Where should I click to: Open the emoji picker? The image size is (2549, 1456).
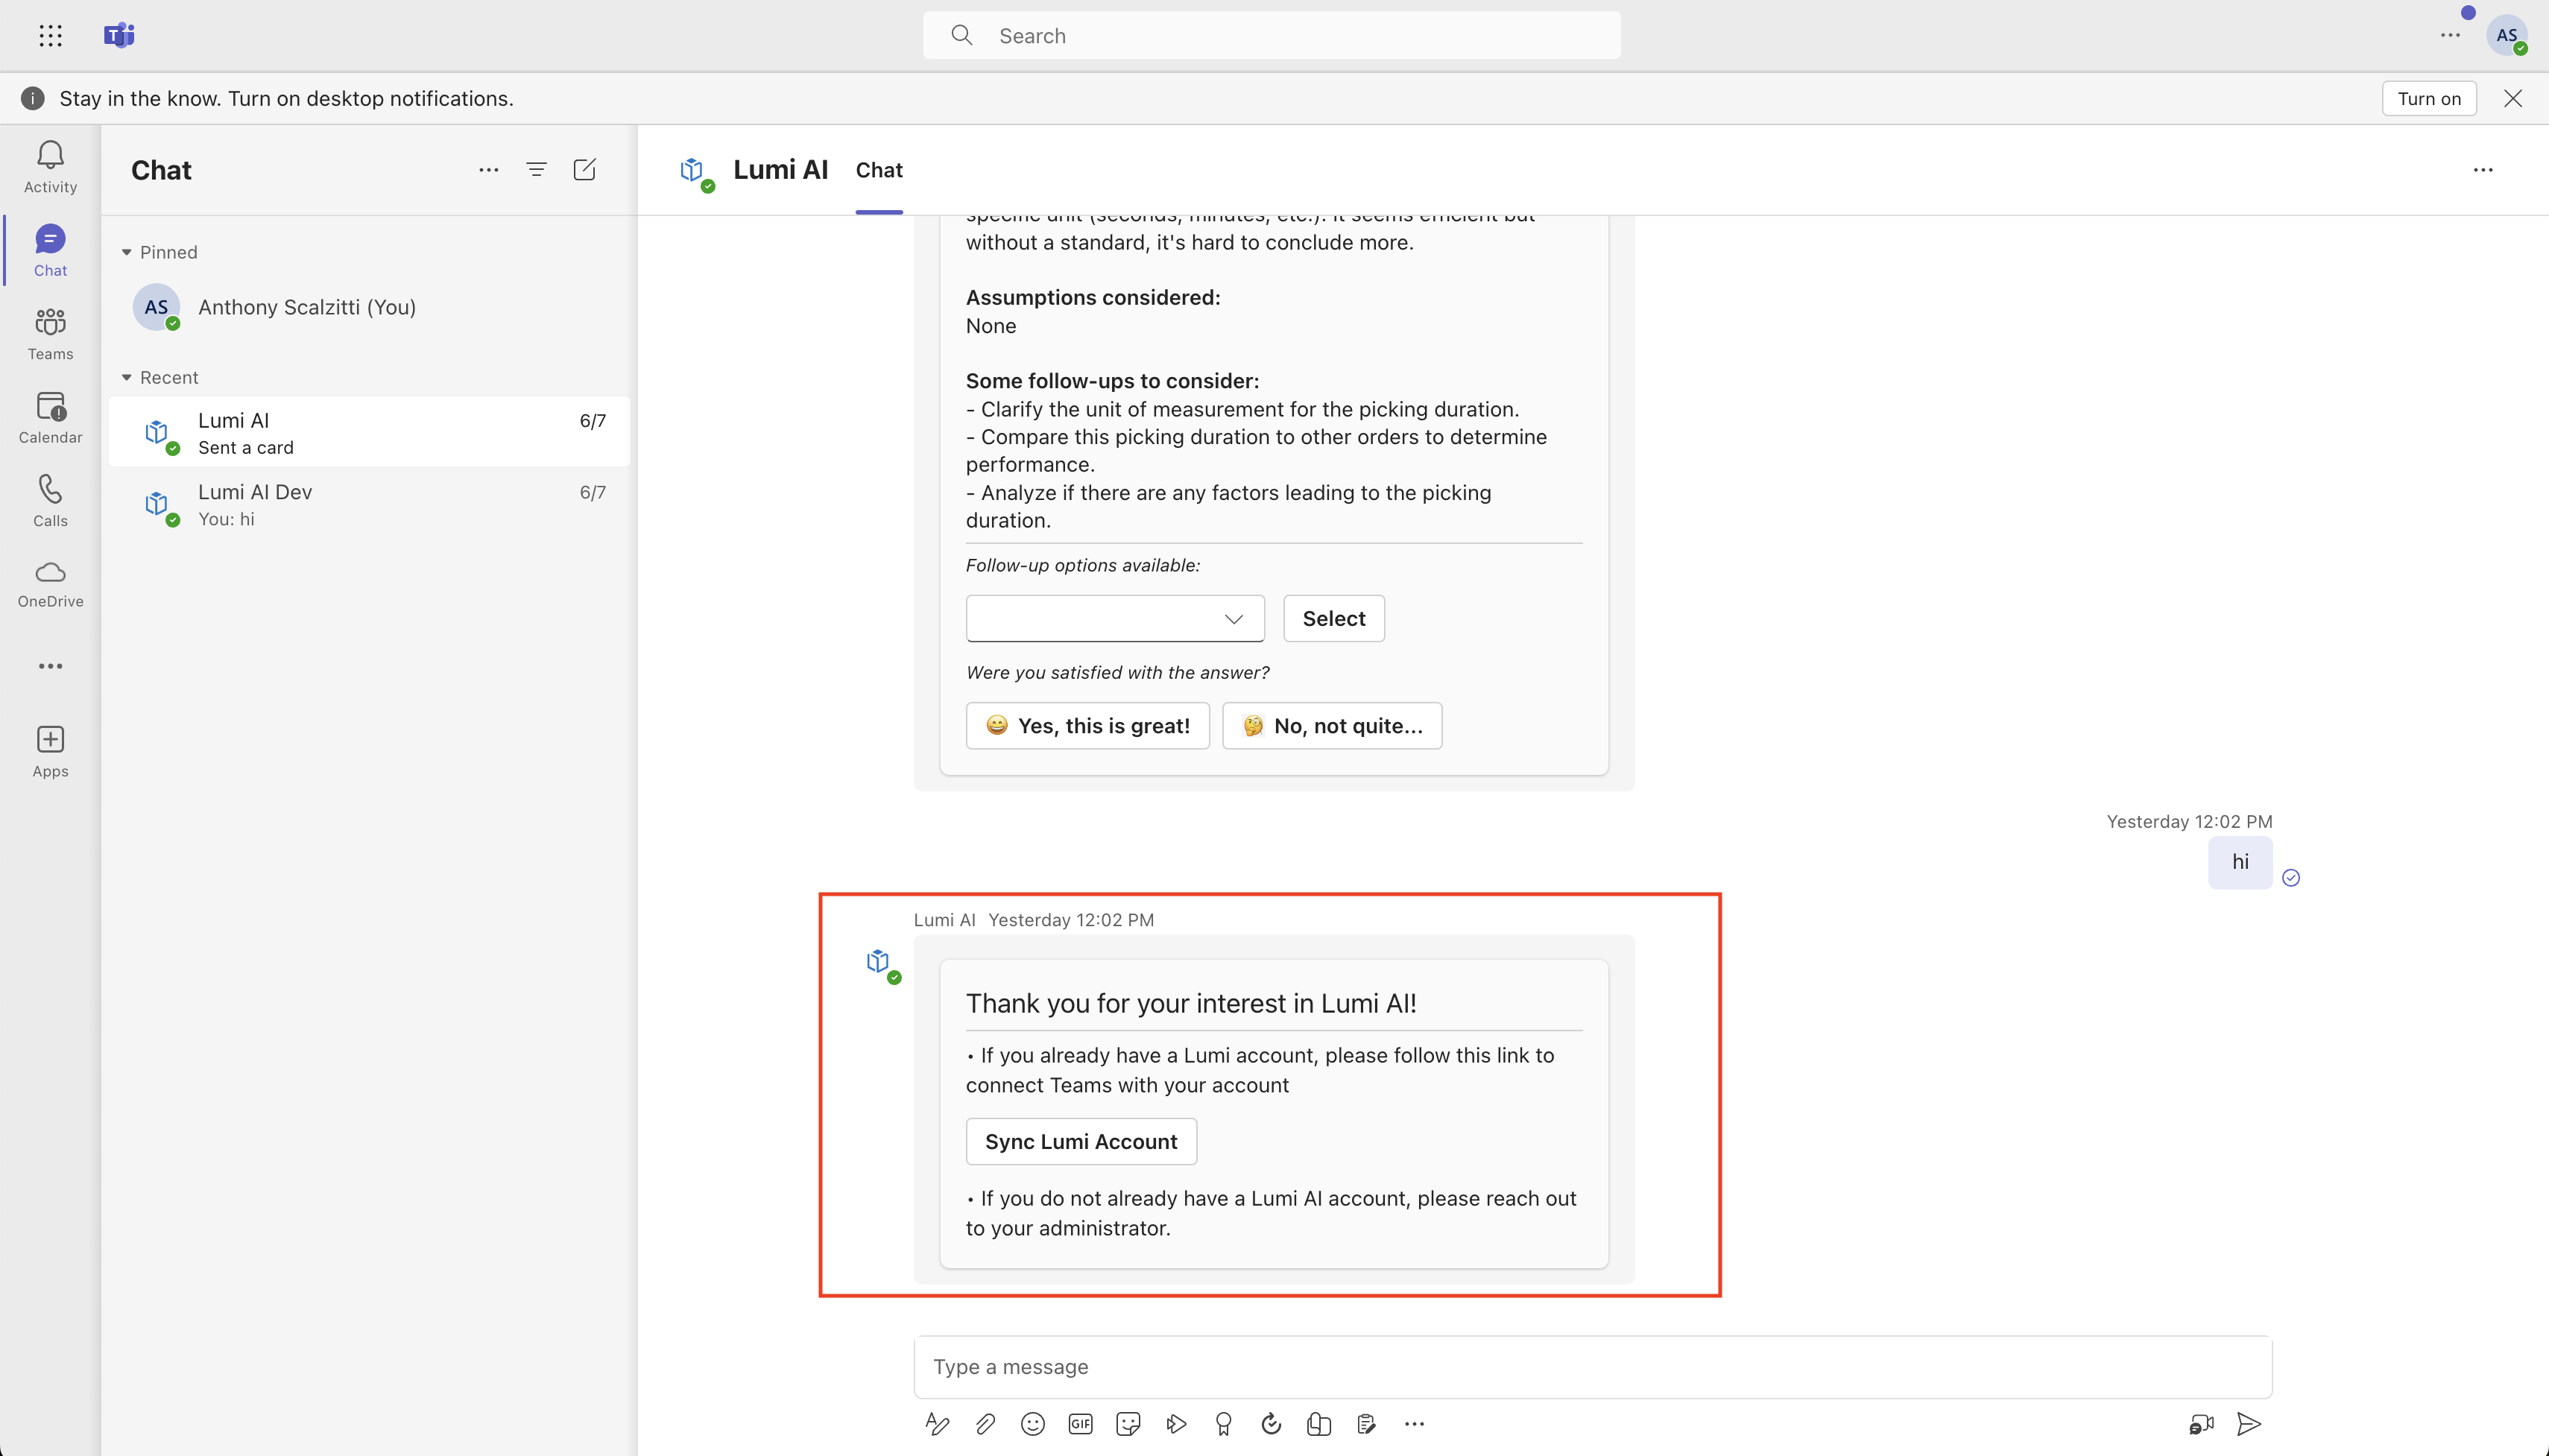pyautogui.click(x=1033, y=1423)
